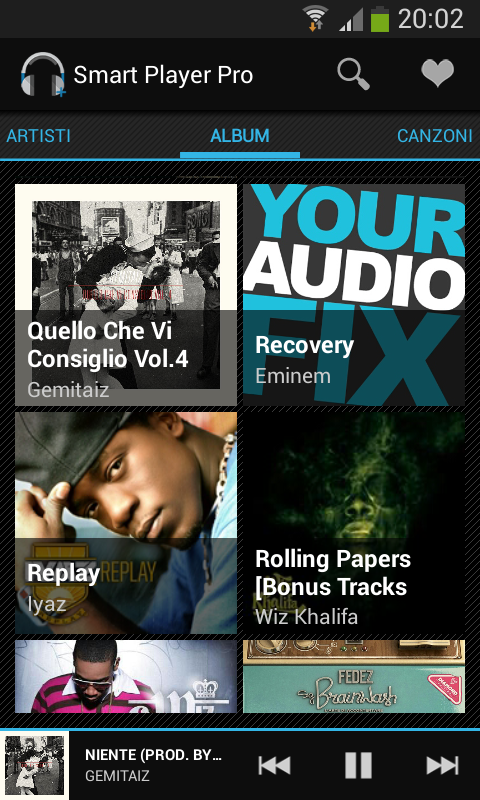Open now playing NIENTE track title
Image resolution: width=480 pixels, height=800 pixels.
tap(154, 755)
